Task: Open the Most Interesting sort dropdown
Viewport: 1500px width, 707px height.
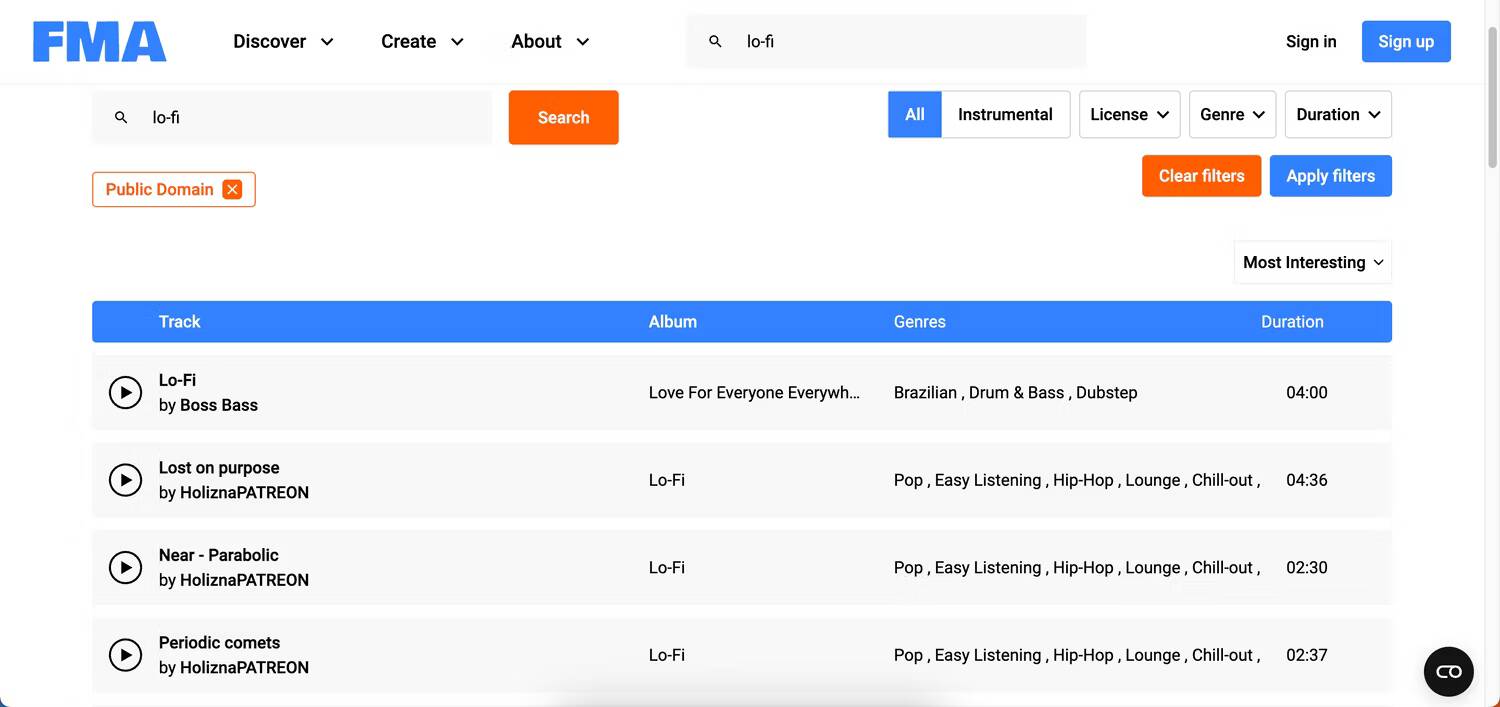Action: tap(1312, 262)
